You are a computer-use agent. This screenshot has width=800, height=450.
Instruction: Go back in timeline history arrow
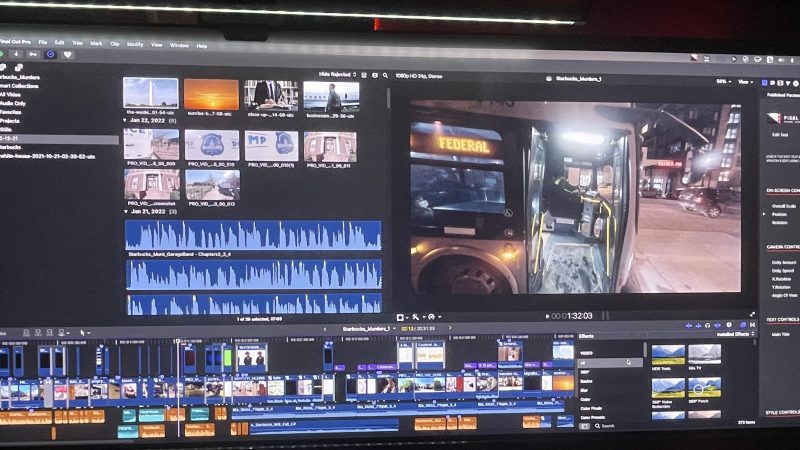tap(325, 329)
